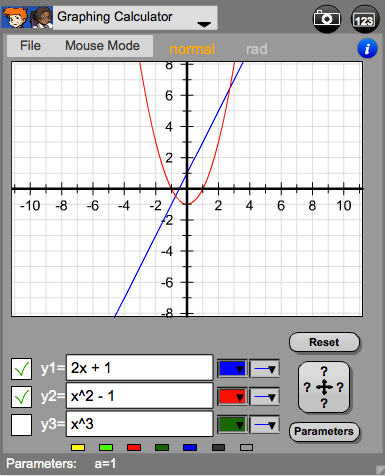Click the pan arrows control

click(x=324, y=387)
